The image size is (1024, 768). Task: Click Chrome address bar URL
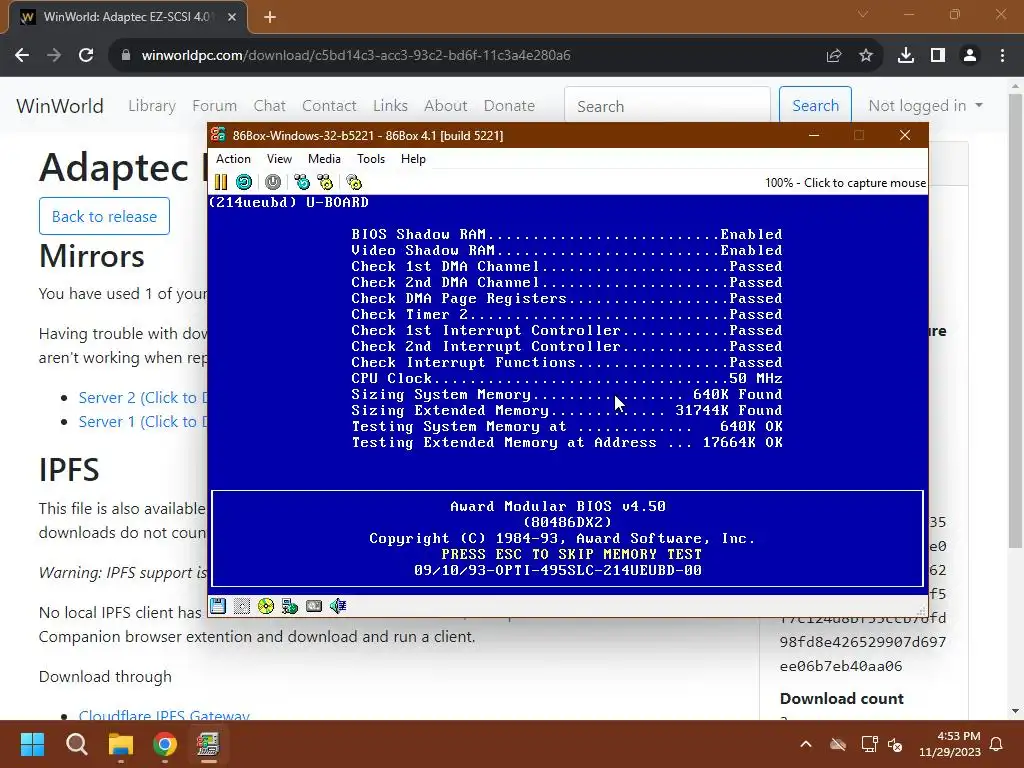click(356, 56)
